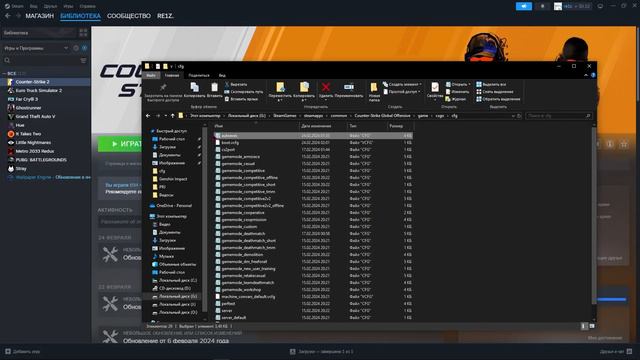Open Открыть dropdown in ribbon
The image size is (640, 360).
tap(458, 84)
